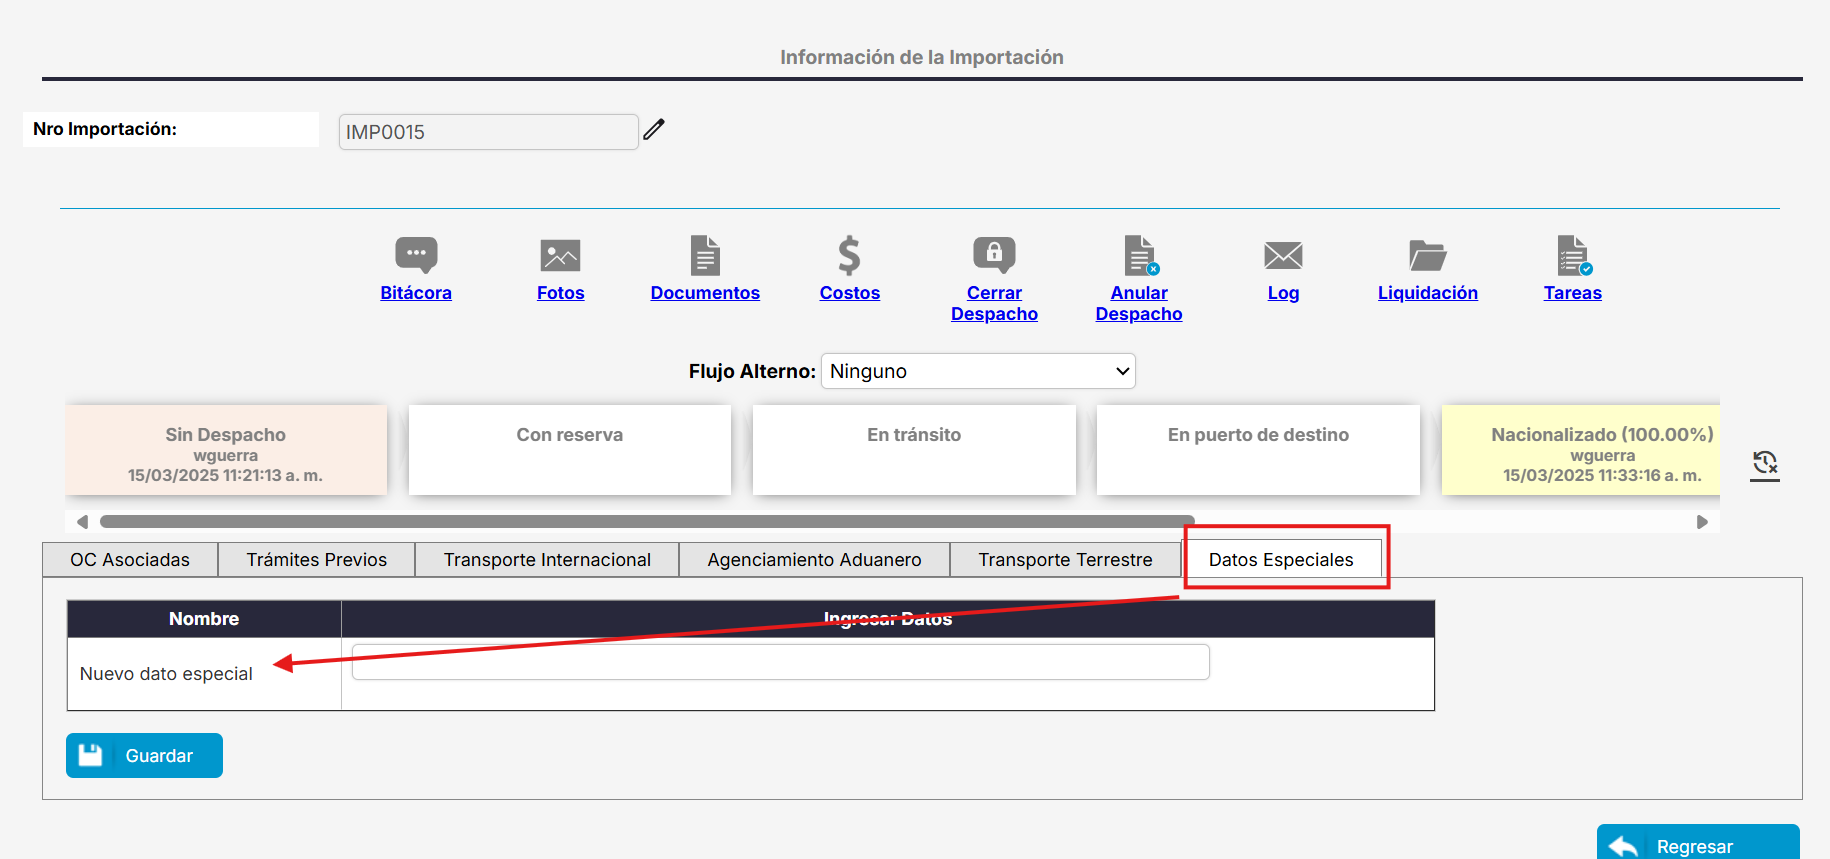The image size is (1830, 859).
Task: Expand the Flujo Alterno dropdown
Action: (x=977, y=371)
